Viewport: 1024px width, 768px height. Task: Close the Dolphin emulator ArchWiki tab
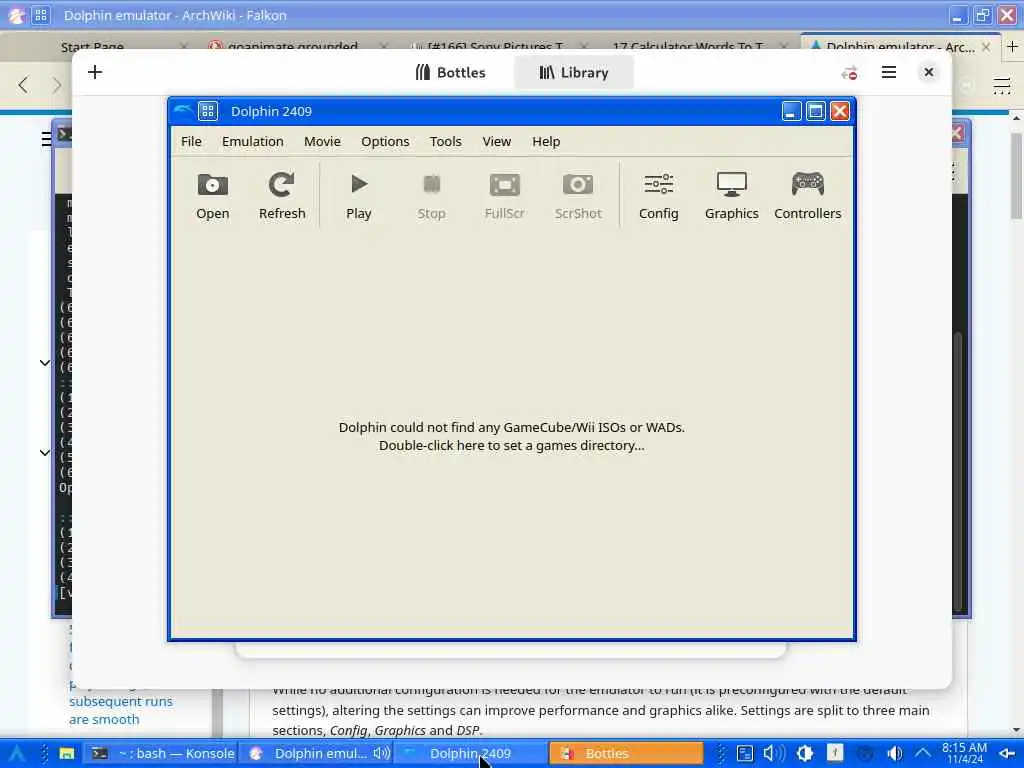pyautogui.click(x=986, y=47)
